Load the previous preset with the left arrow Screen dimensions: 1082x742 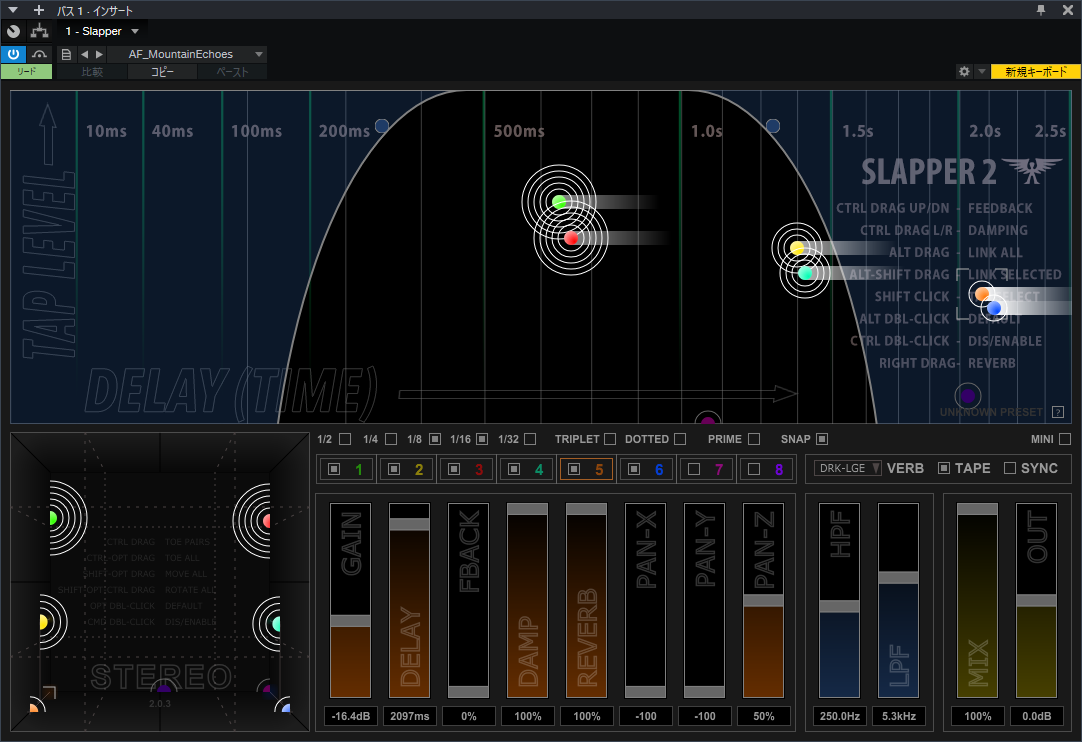[84, 54]
